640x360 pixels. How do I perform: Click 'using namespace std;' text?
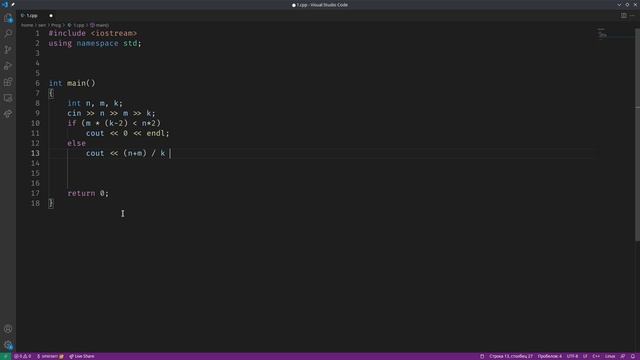click(95, 43)
